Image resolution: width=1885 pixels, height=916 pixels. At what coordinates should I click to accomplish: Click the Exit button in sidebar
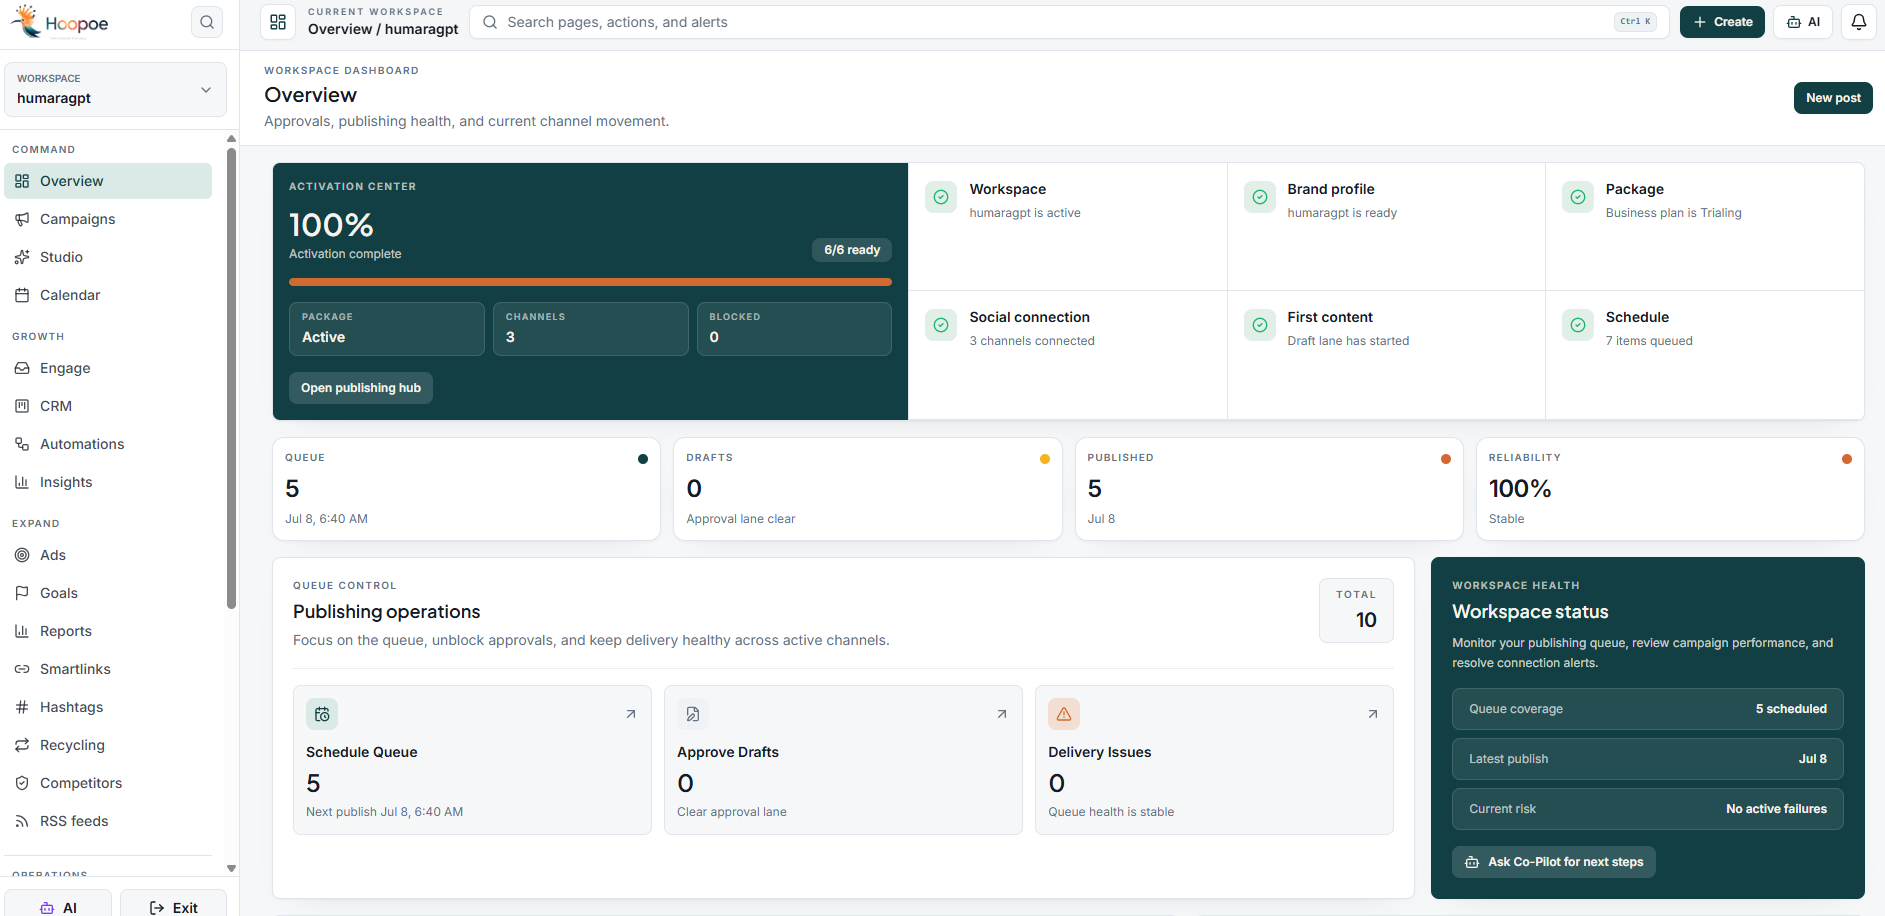pyautogui.click(x=173, y=905)
